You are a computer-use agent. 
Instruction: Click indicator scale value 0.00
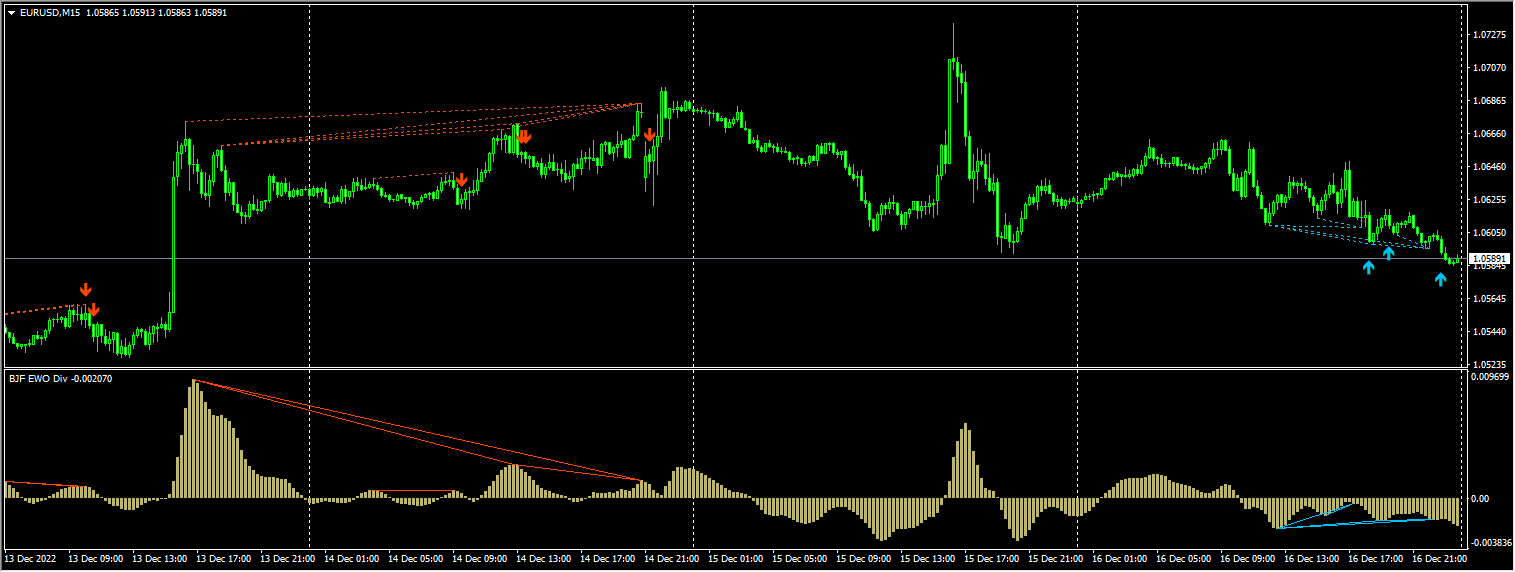pos(1481,498)
